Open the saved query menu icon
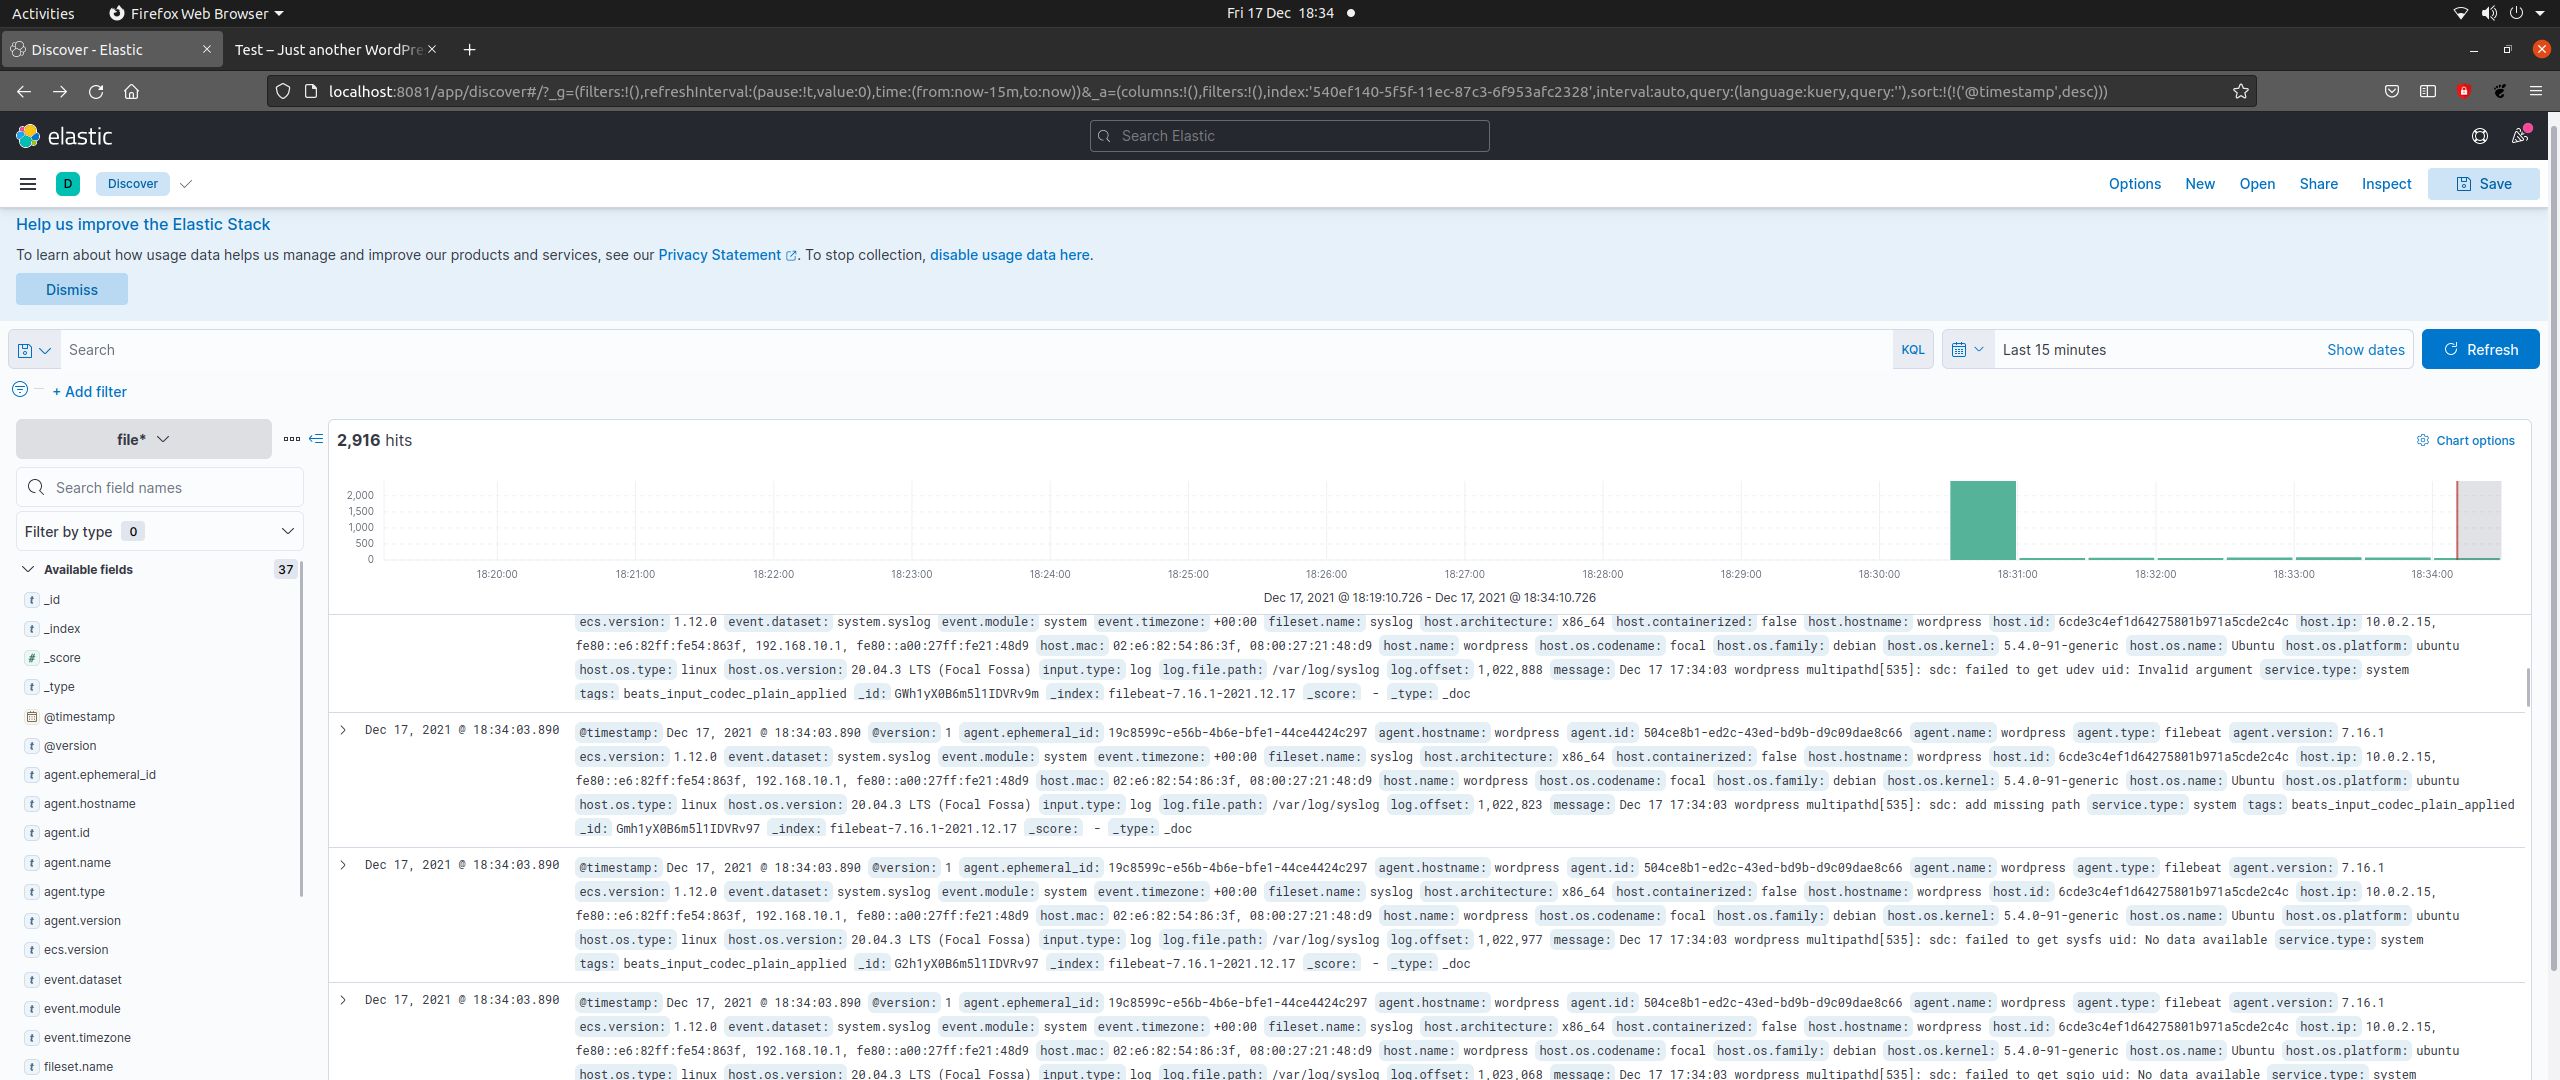 [x=34, y=350]
